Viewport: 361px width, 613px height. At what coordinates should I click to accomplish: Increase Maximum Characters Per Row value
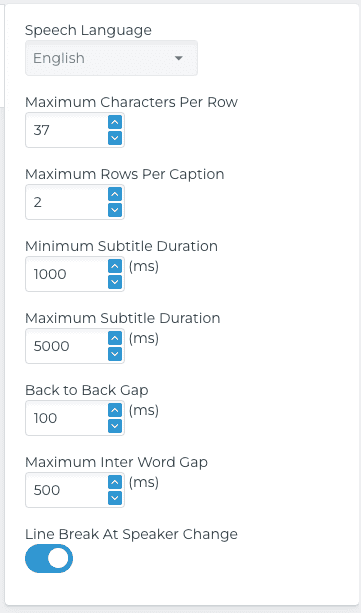115,122
